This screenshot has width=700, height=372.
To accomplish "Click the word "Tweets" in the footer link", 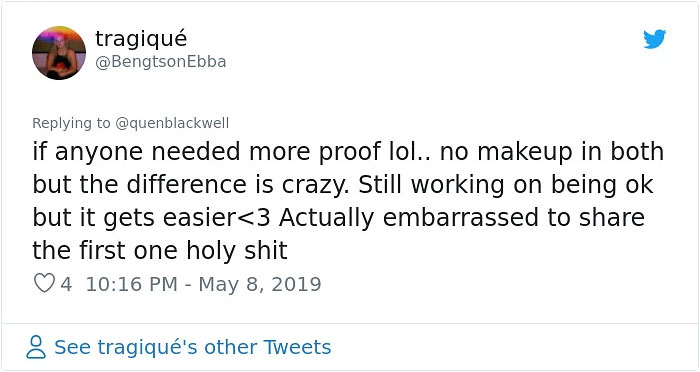I will pyautogui.click(x=297, y=347).
